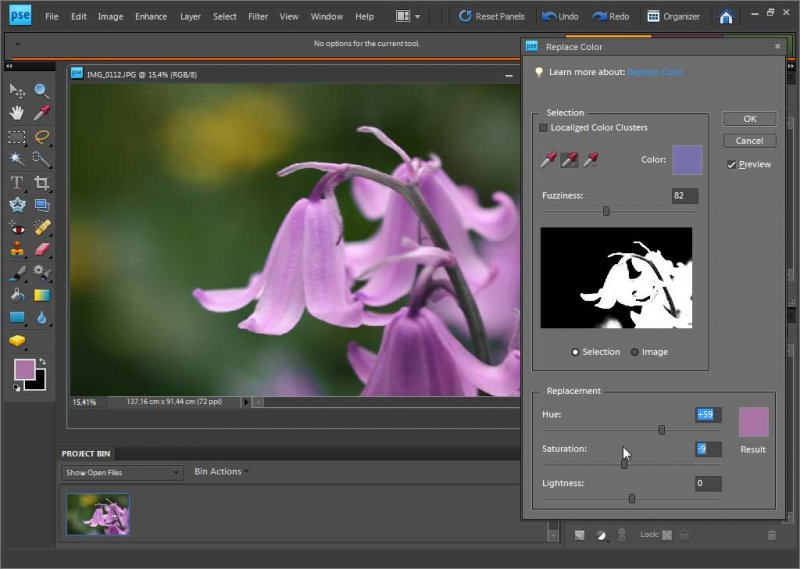This screenshot has height=569, width=800.
Task: Open the Enhance menu
Action: click(x=151, y=17)
